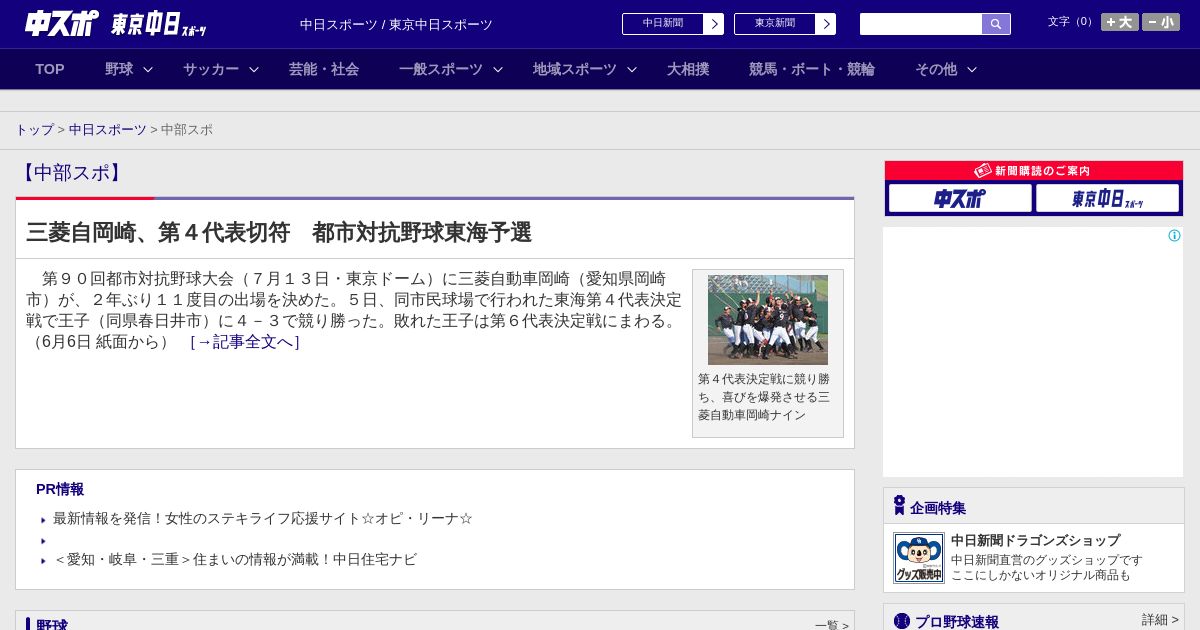The height and width of the screenshot is (630, 1200).
Task: Focus the header search input field
Action: 921,24
